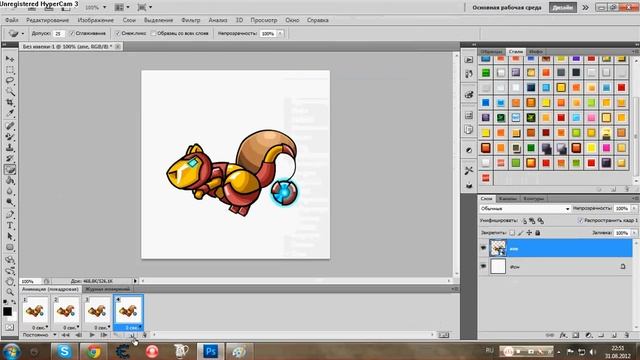Select the Clone Stamp tool
Screen dimensions: 640x360
pyautogui.click(x=10, y=147)
